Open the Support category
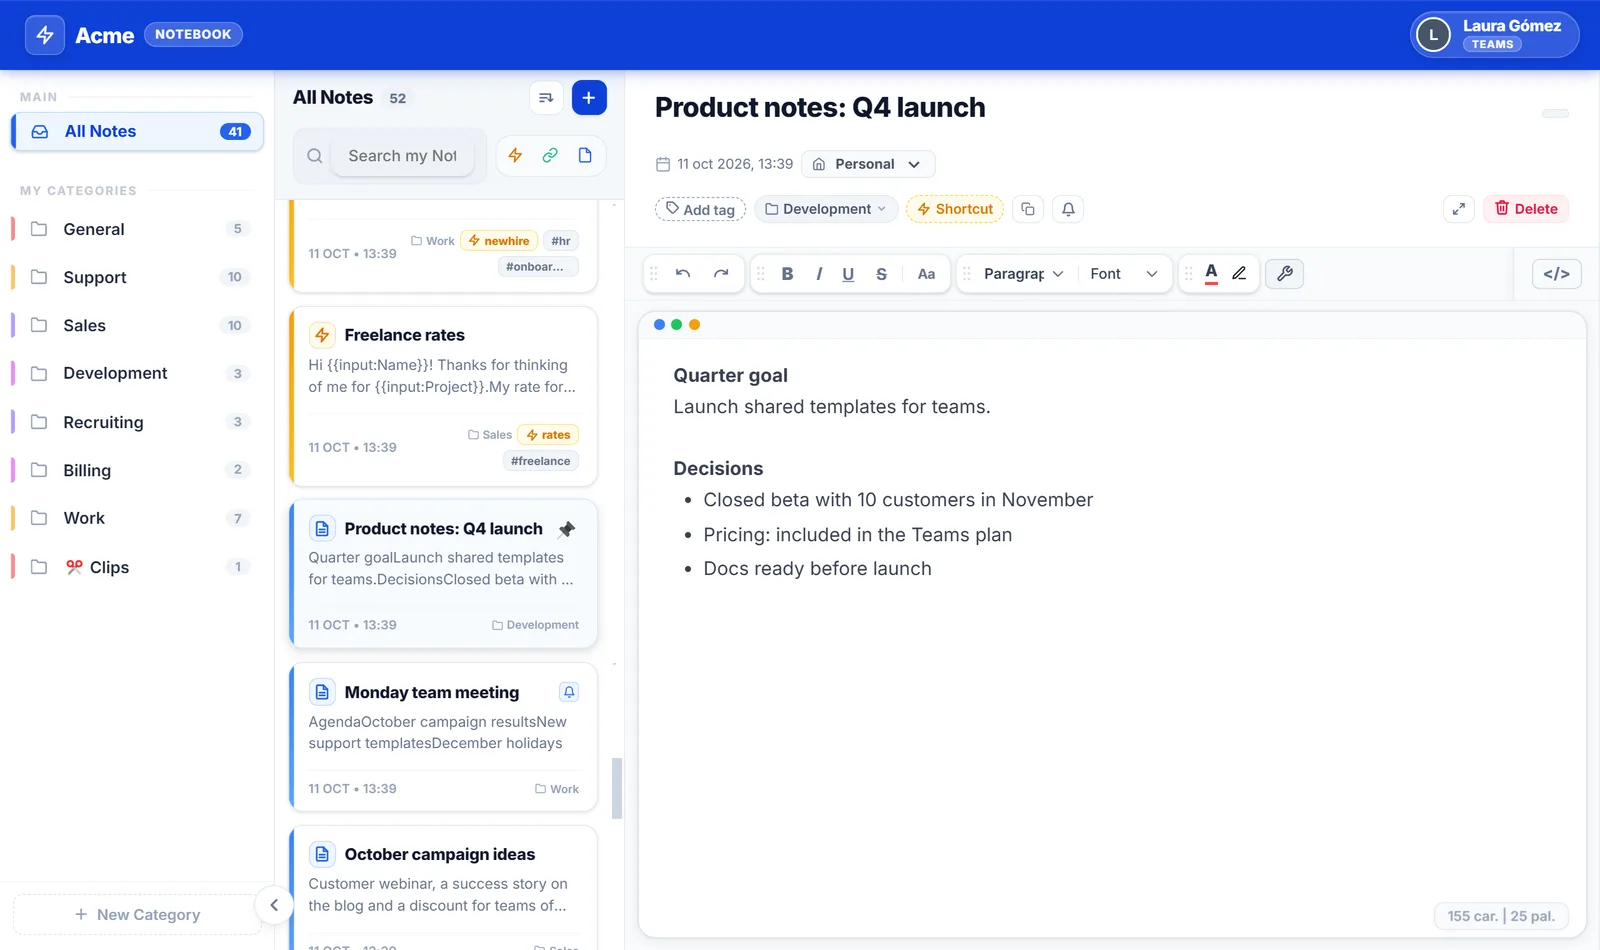The height and width of the screenshot is (950, 1600). (x=137, y=277)
